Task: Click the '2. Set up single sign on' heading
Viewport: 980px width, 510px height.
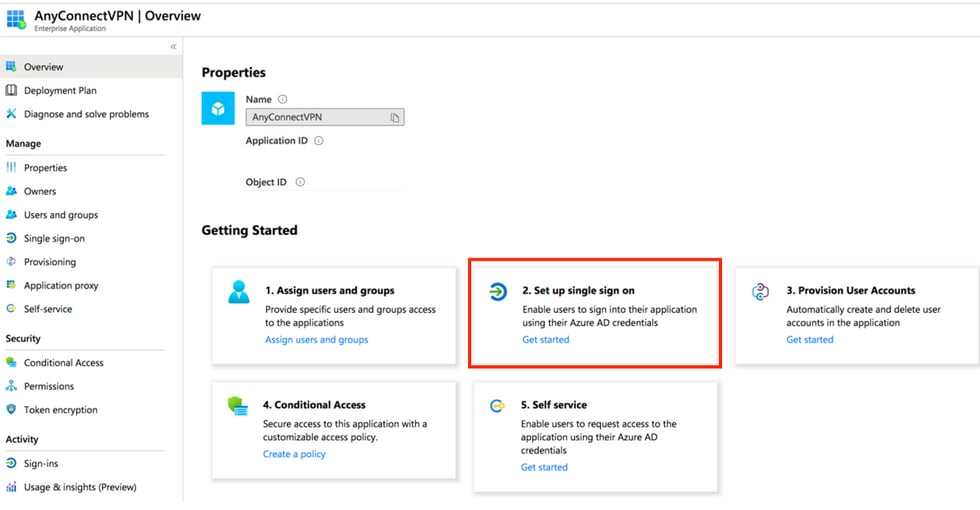Action: pyautogui.click(x=578, y=291)
